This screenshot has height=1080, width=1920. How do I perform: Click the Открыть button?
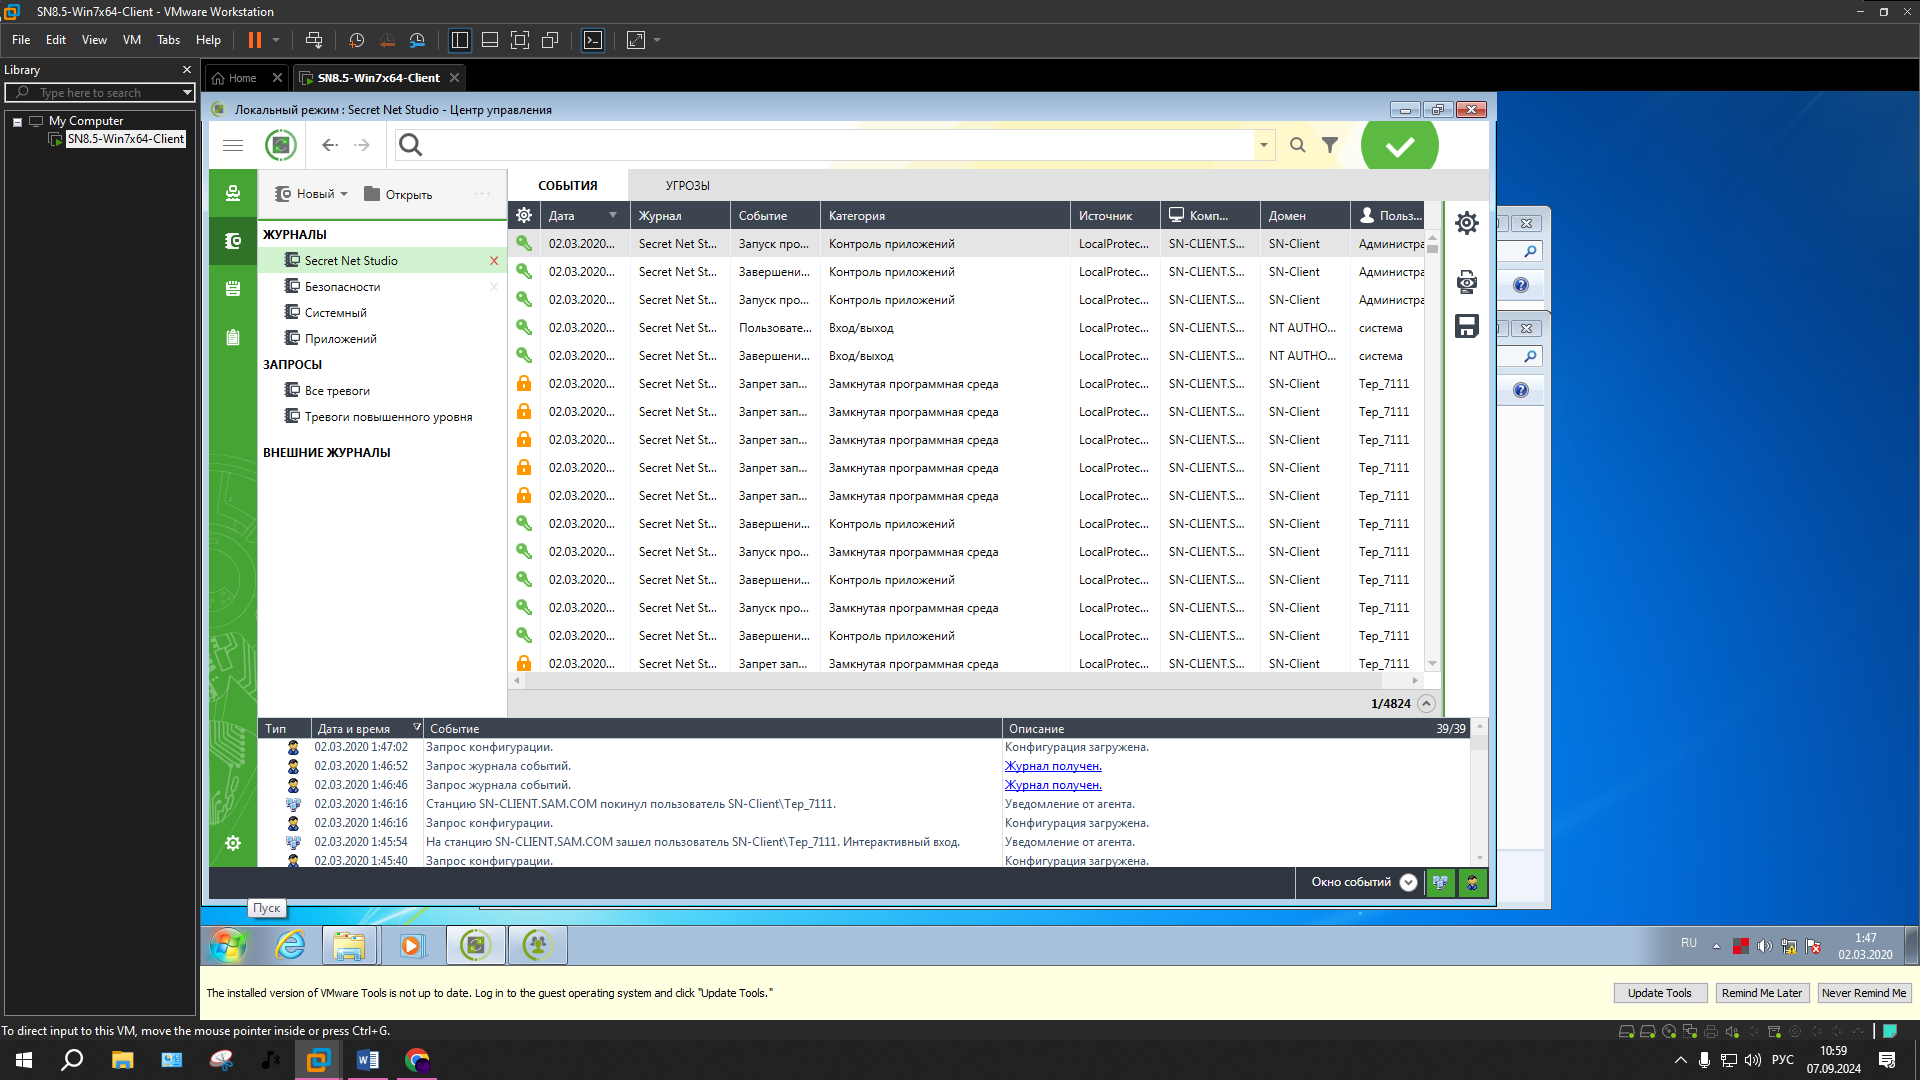398,194
